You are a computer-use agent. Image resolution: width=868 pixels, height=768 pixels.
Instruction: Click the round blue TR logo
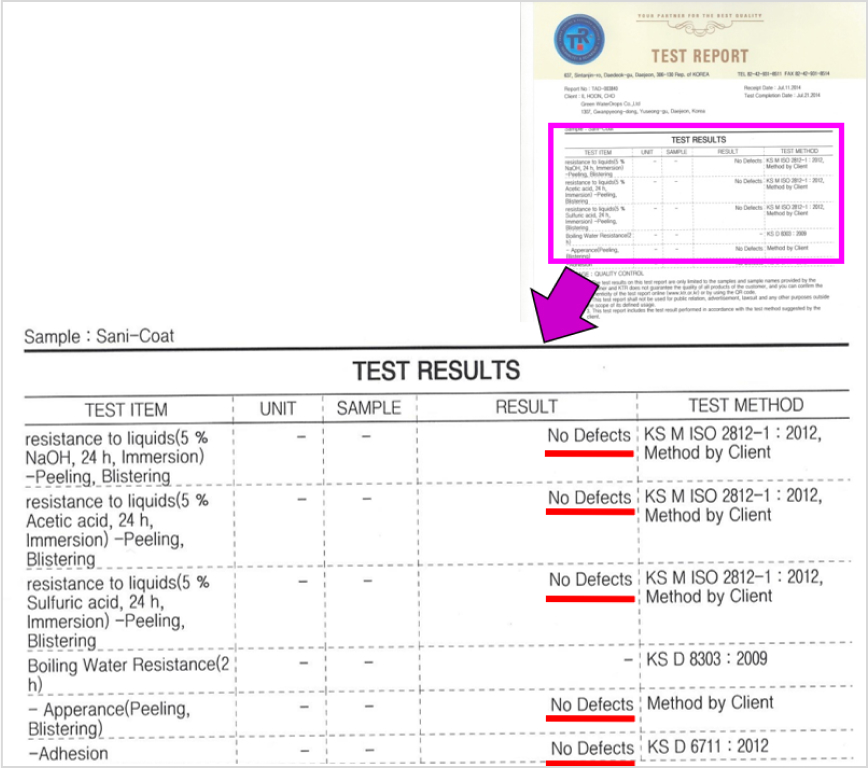579,39
